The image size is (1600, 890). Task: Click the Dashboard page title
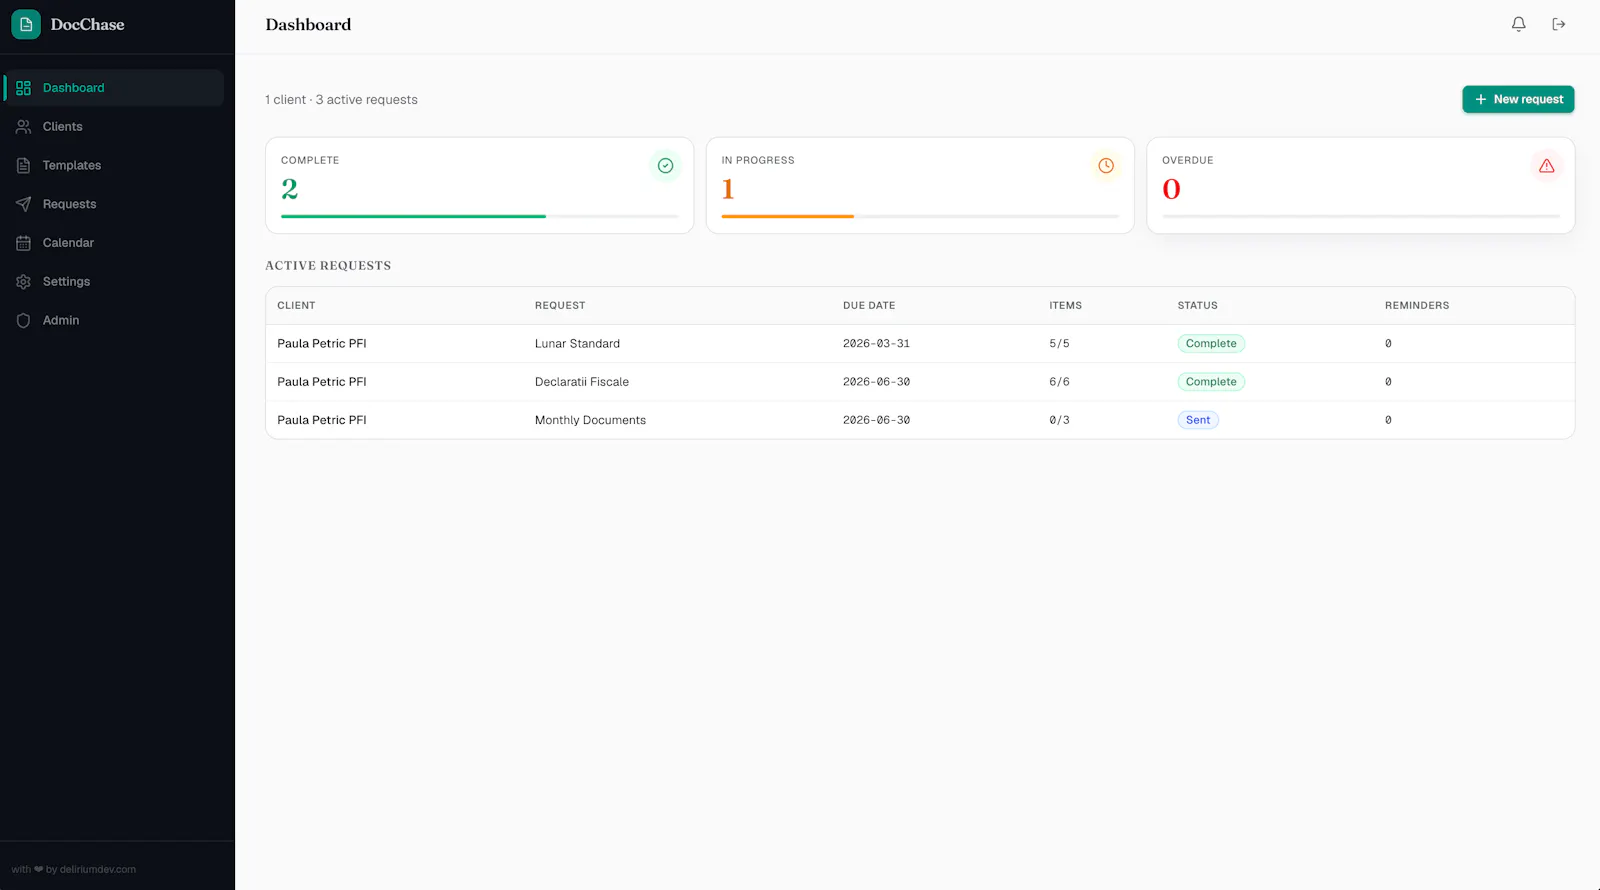(308, 25)
